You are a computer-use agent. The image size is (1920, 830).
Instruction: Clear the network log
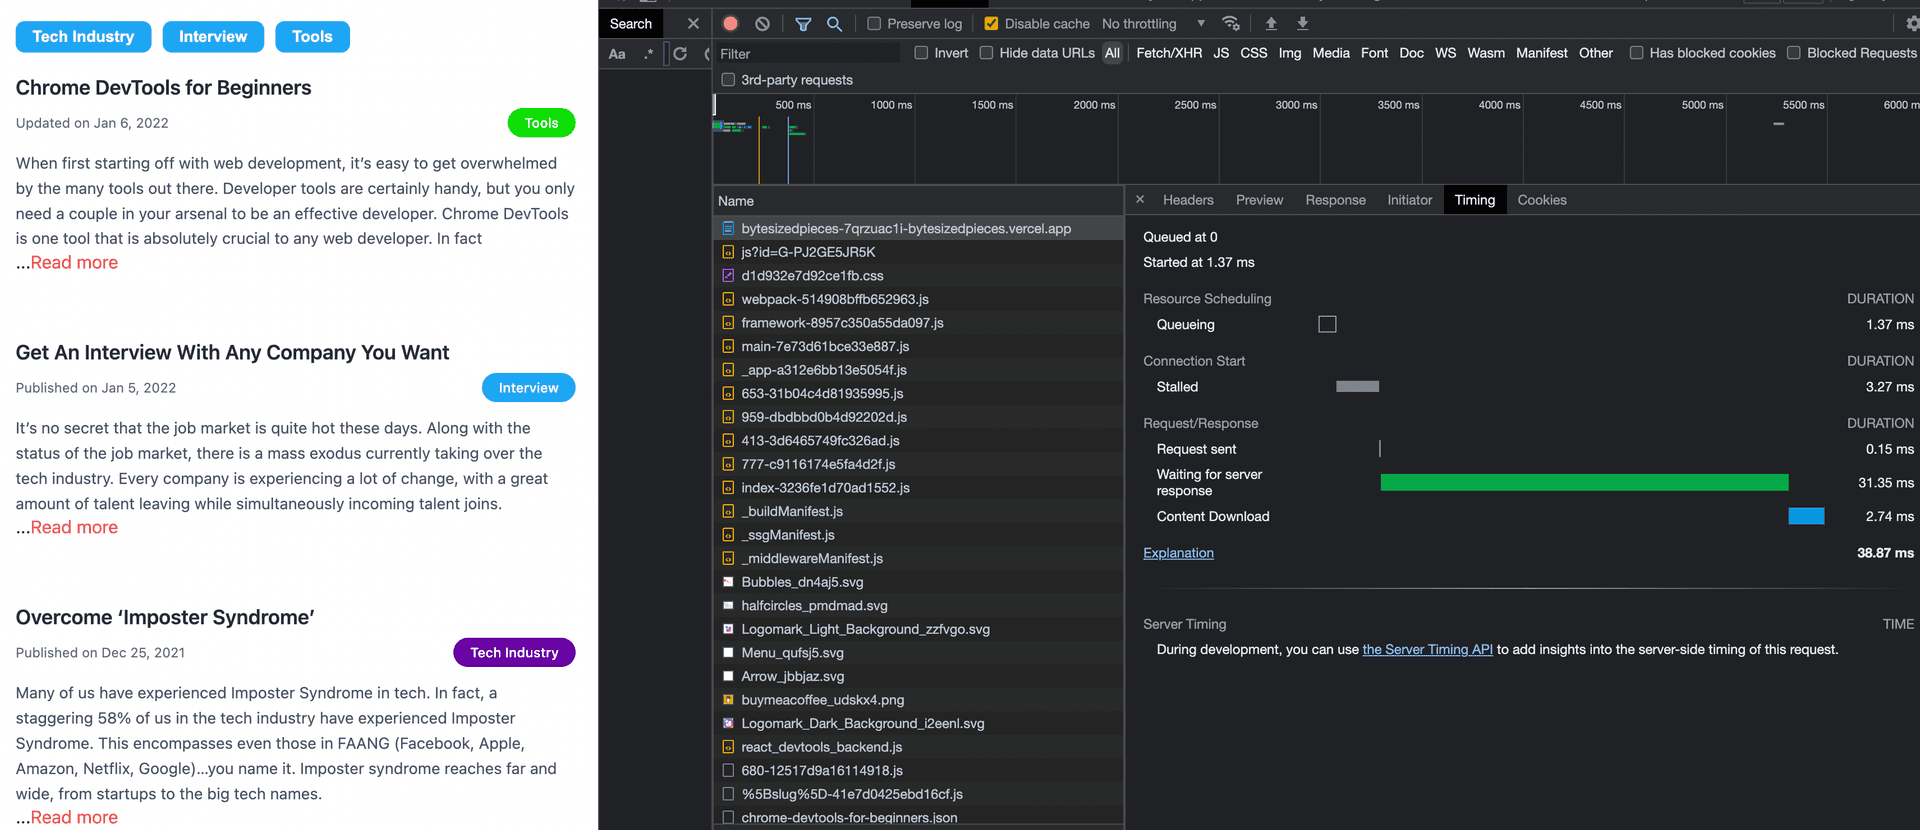coord(763,24)
